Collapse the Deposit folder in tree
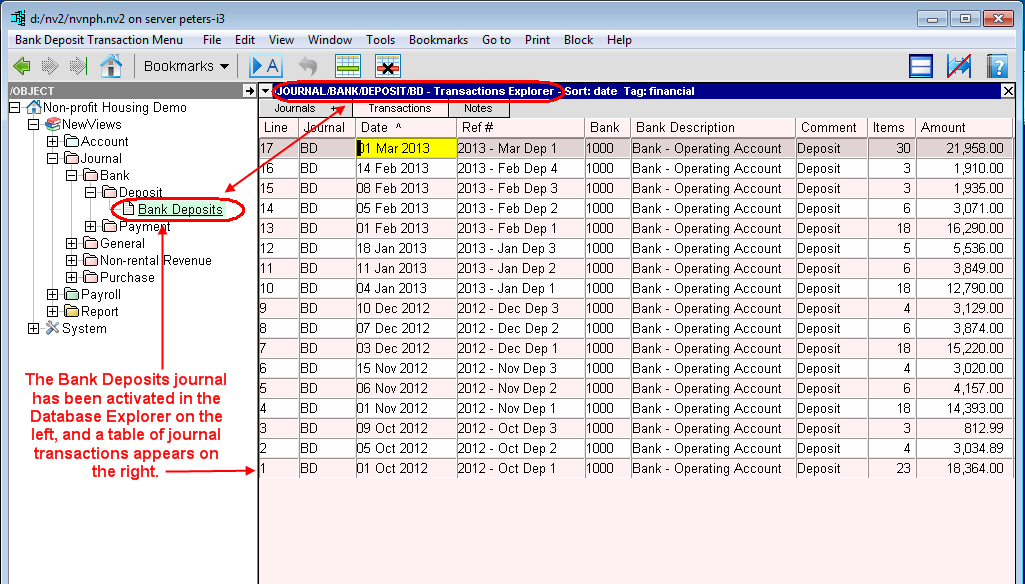This screenshot has height=584, width=1025. (91, 193)
